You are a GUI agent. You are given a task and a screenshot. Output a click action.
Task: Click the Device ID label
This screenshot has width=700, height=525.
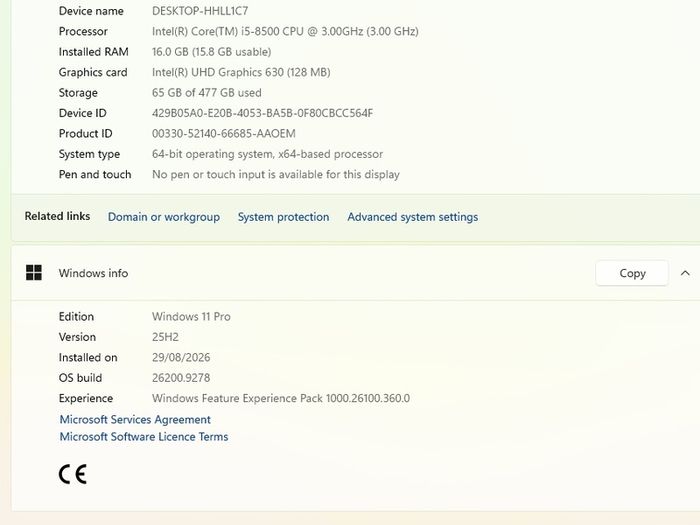click(83, 113)
